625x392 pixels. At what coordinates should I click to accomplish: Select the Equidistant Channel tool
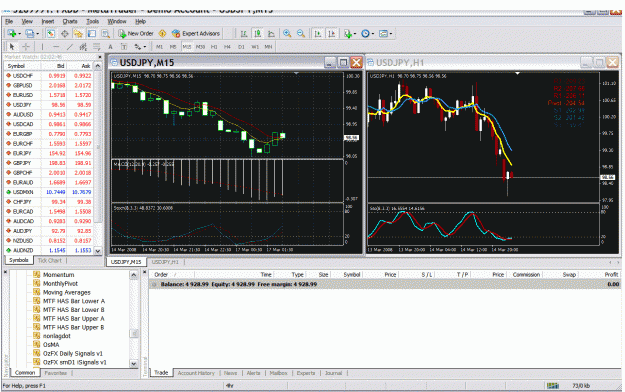[83, 47]
